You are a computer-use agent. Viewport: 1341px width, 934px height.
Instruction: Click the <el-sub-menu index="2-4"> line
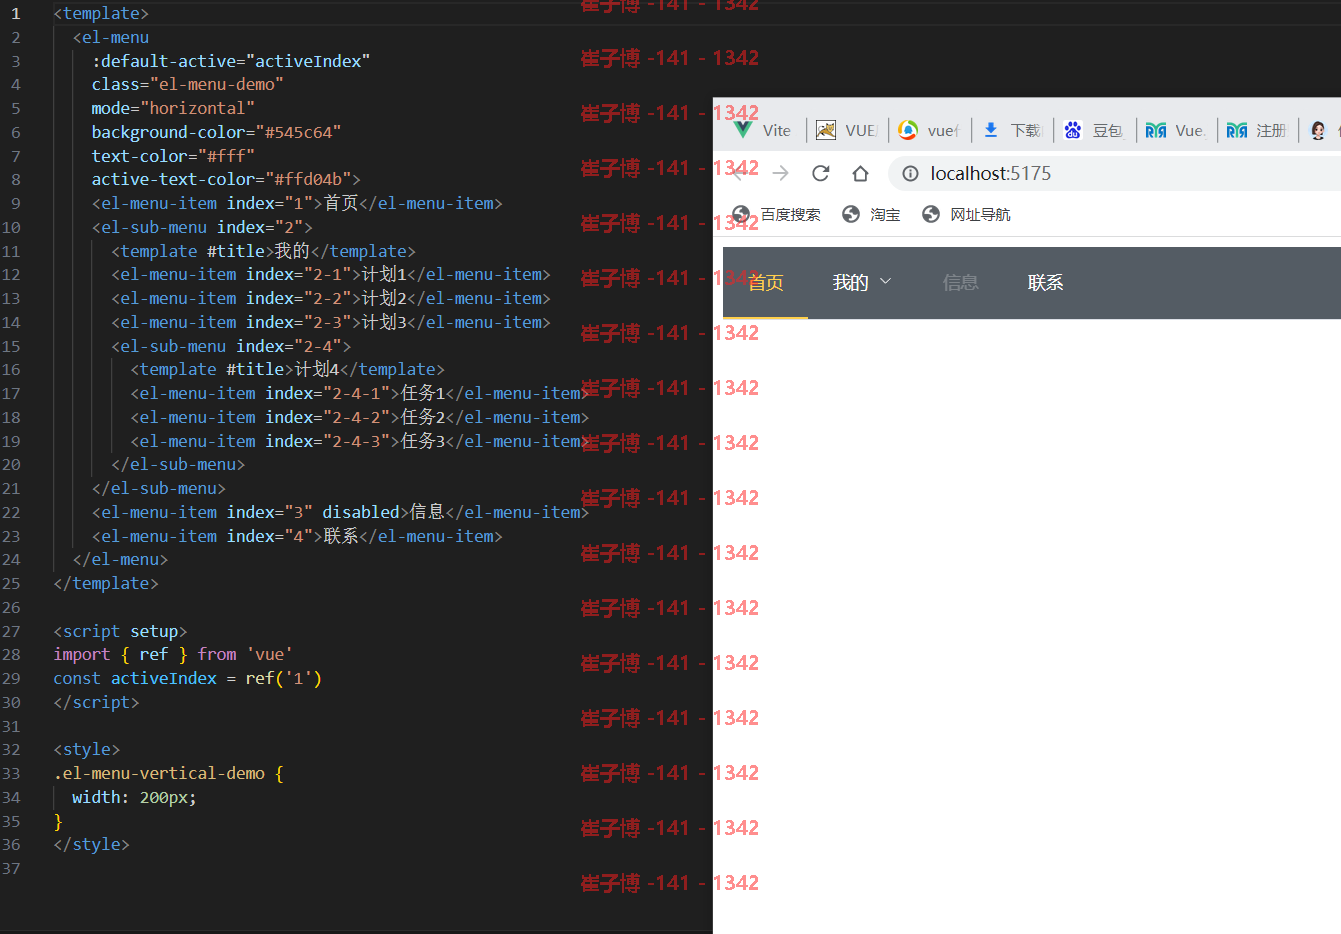click(231, 346)
